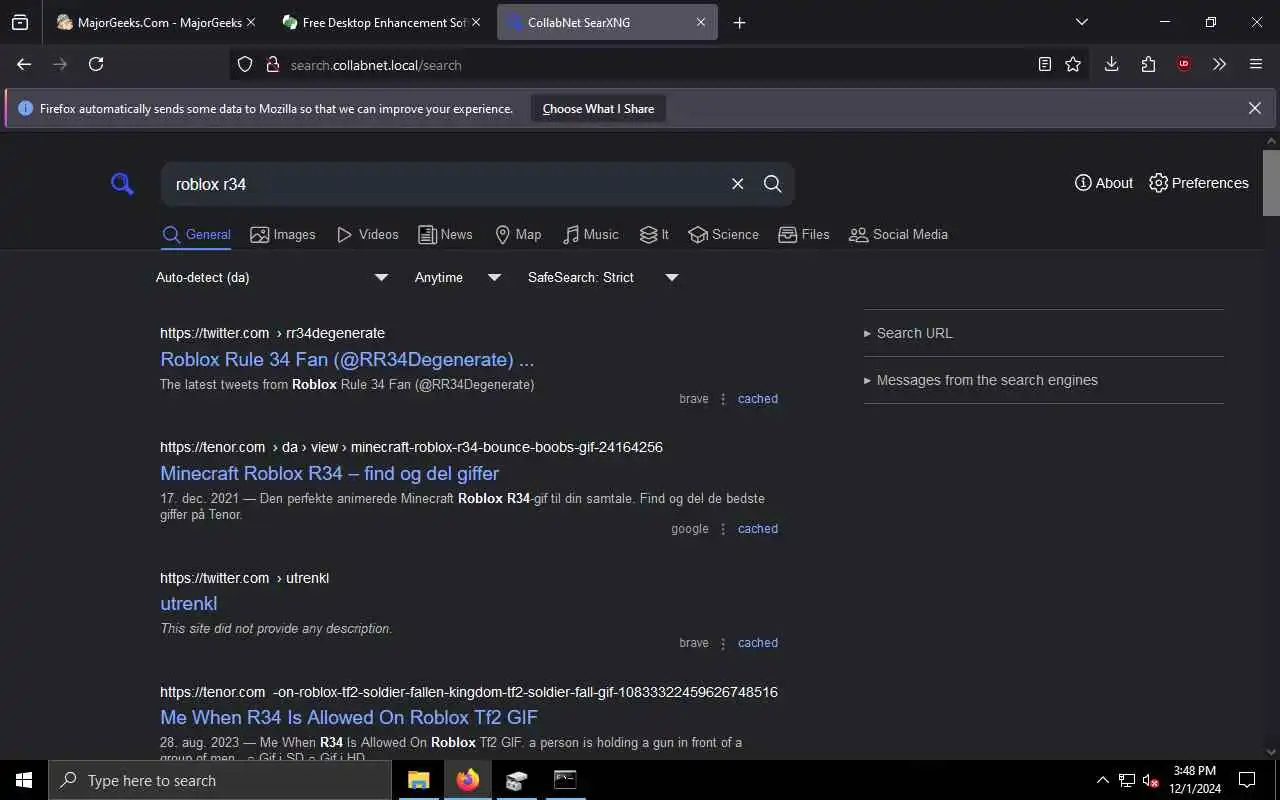Open the About page
1280x800 pixels.
1104,183
